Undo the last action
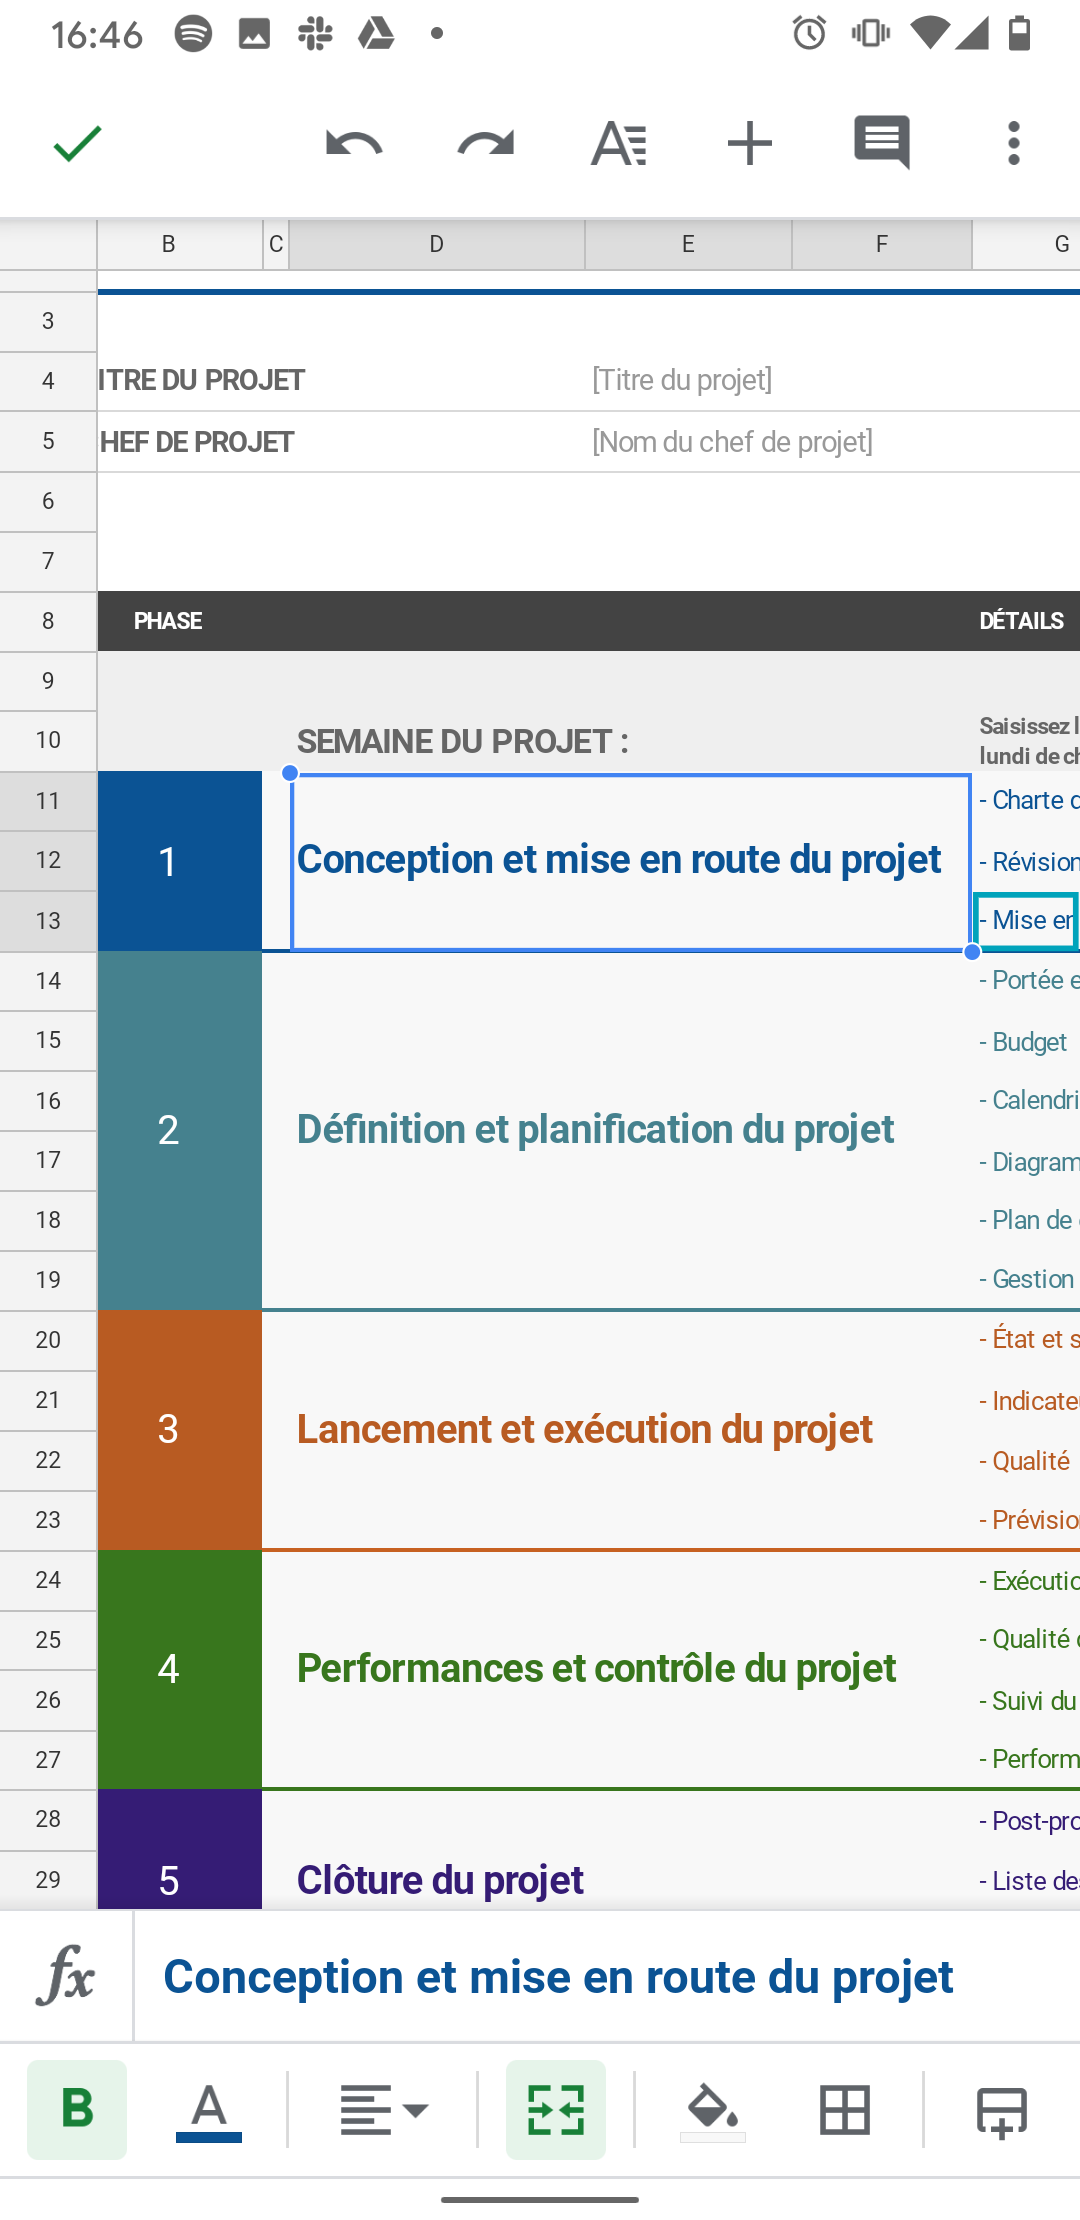 point(354,144)
